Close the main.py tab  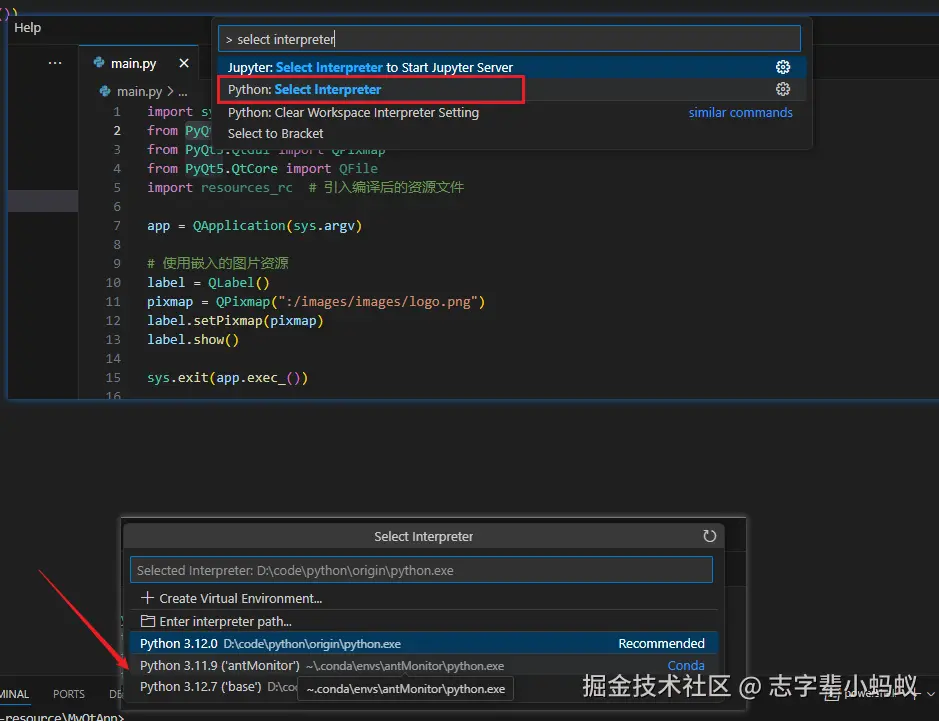pyautogui.click(x=184, y=63)
